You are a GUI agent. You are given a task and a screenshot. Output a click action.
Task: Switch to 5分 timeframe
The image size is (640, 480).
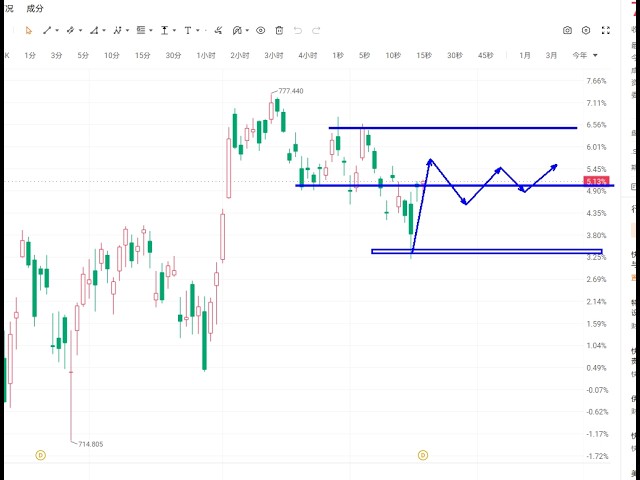click(83, 56)
